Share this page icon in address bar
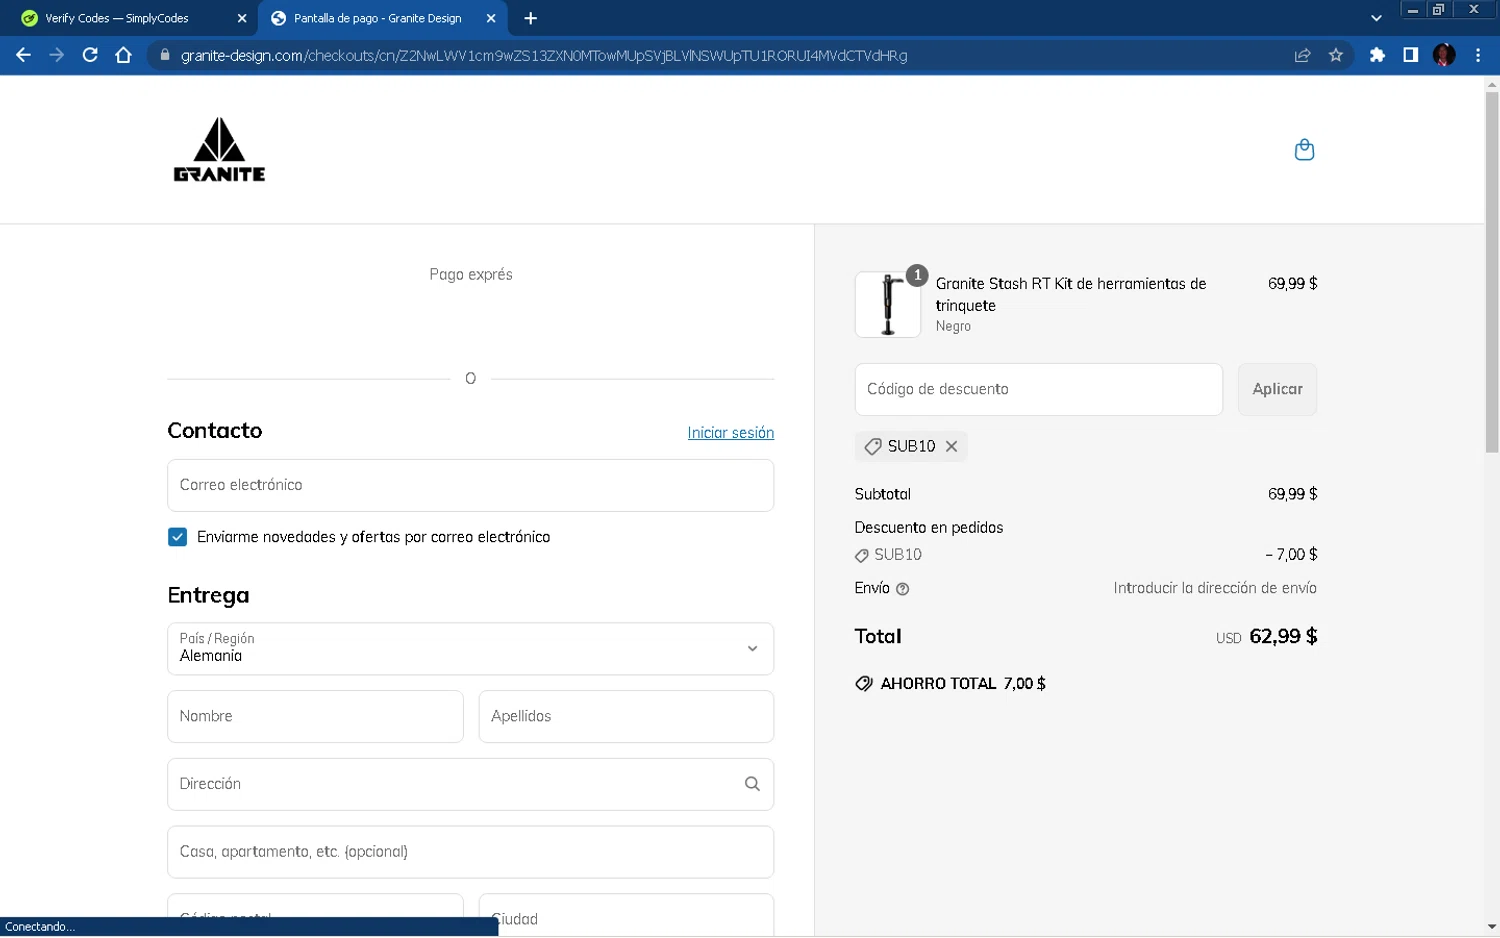Screen dimensions: 1500x938 click(1302, 55)
